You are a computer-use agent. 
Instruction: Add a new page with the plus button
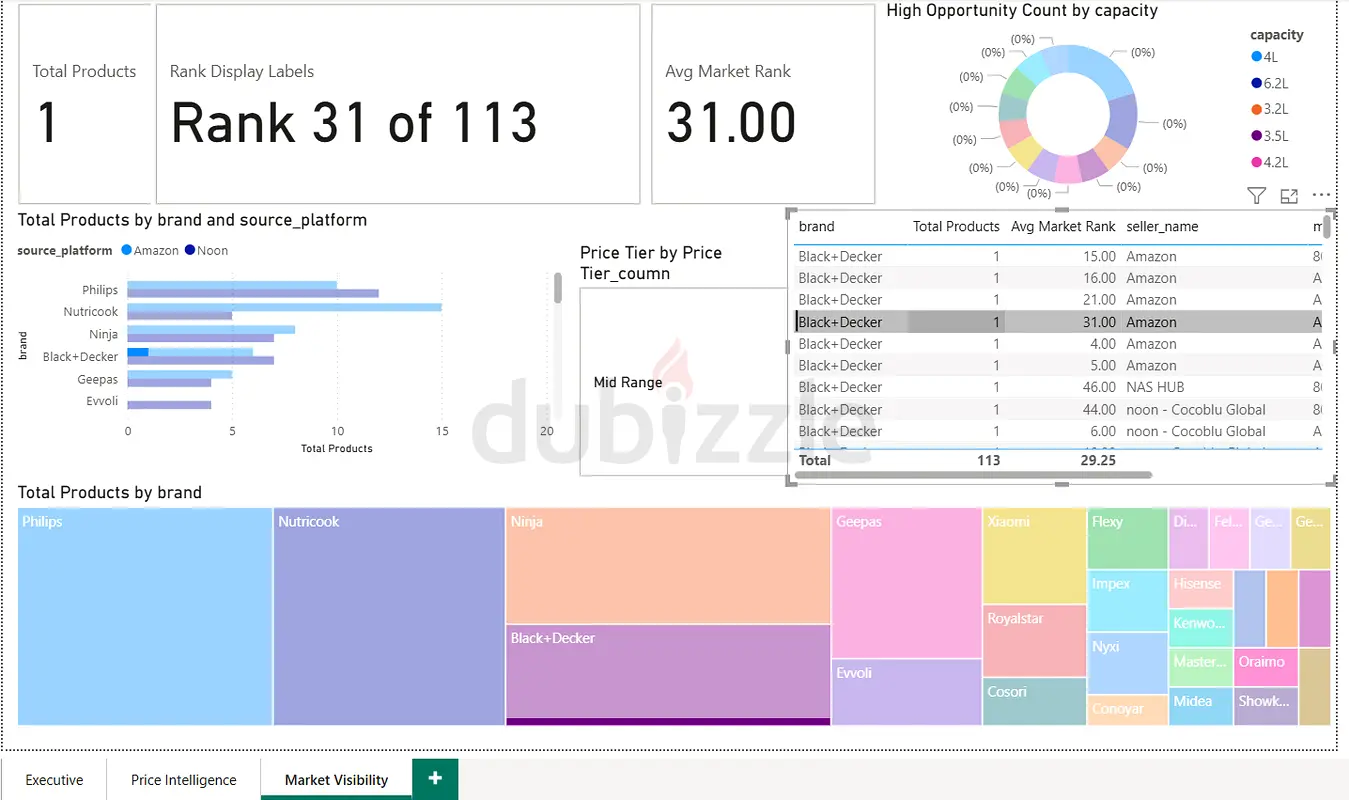[x=435, y=778]
